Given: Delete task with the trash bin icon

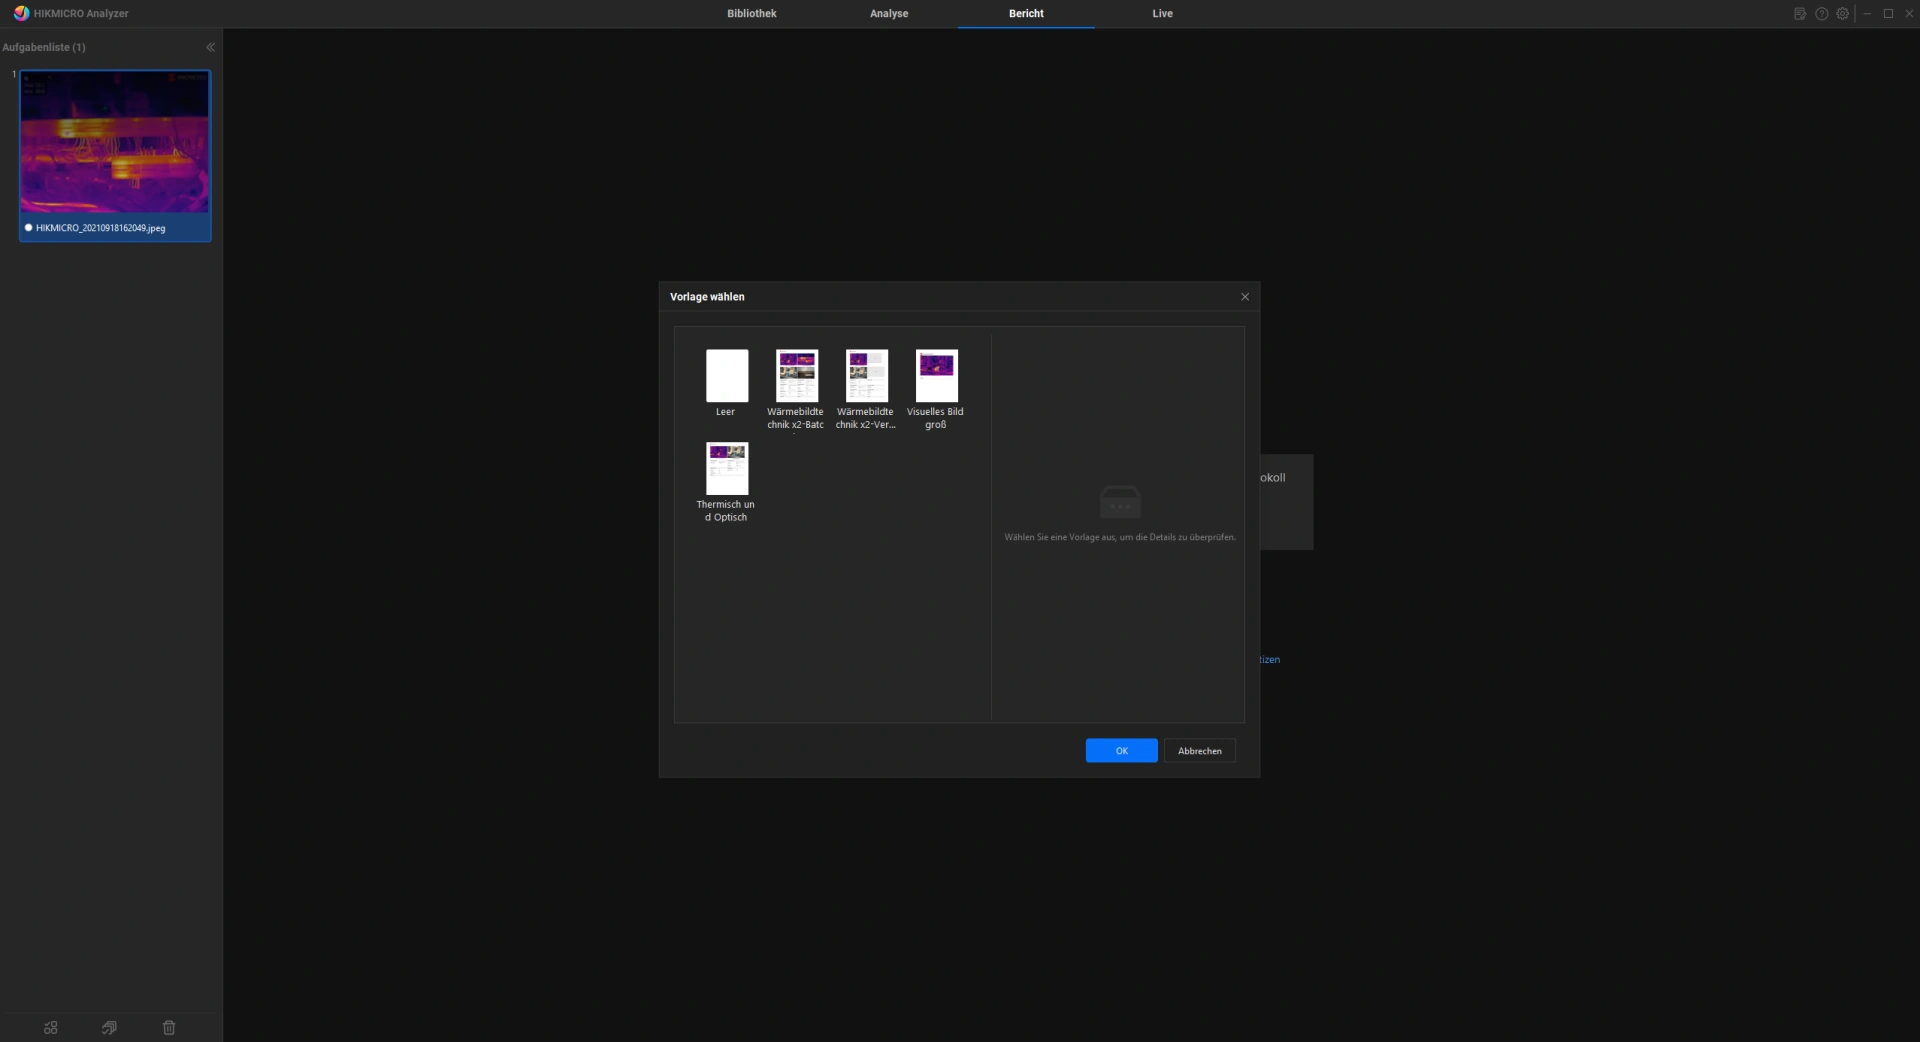Looking at the screenshot, I should (x=169, y=1027).
